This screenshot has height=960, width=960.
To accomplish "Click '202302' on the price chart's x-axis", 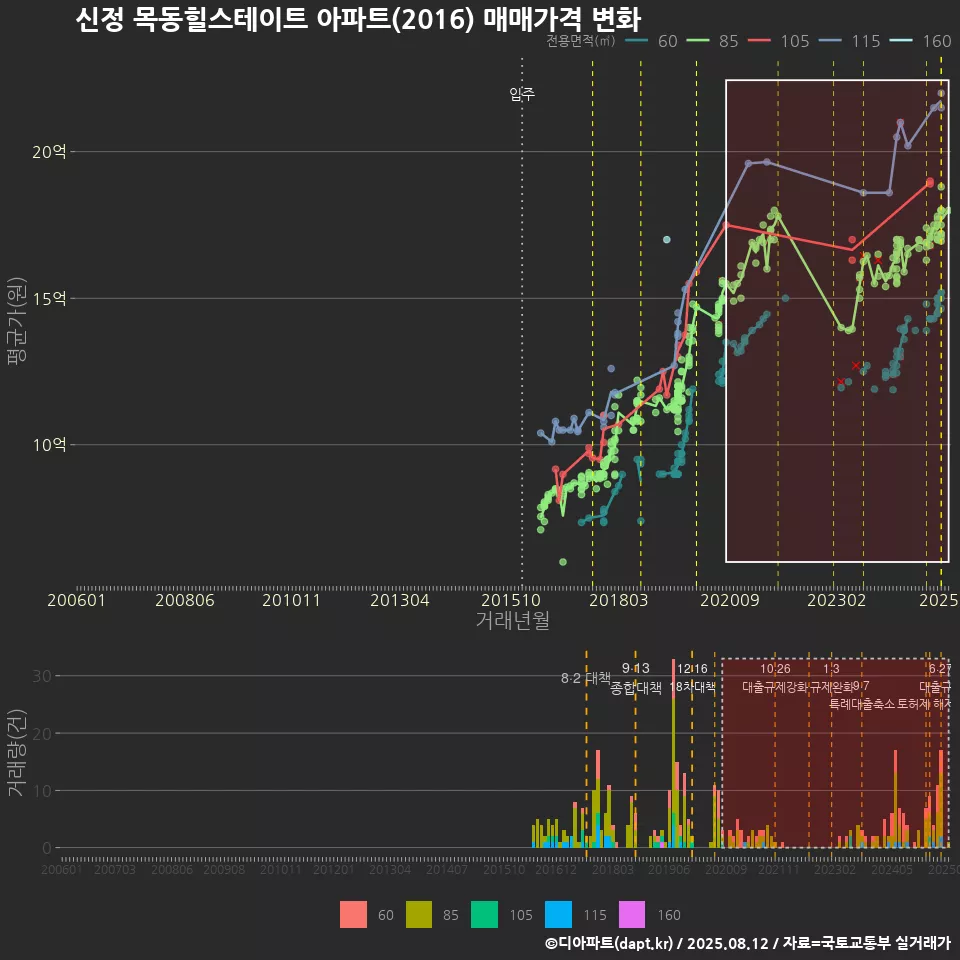I will tap(836, 600).
